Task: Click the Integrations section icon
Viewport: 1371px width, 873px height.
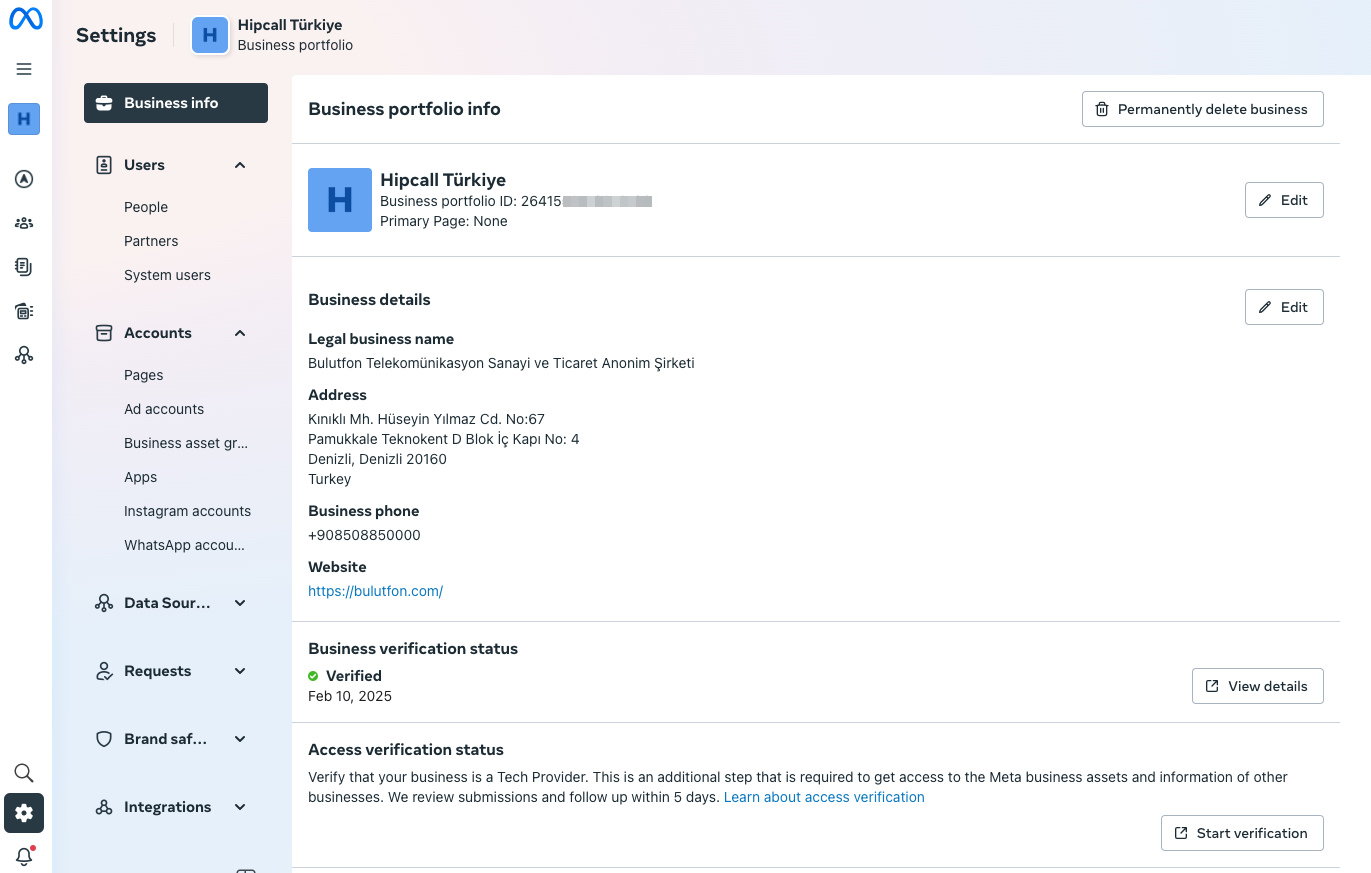Action: coord(103,807)
